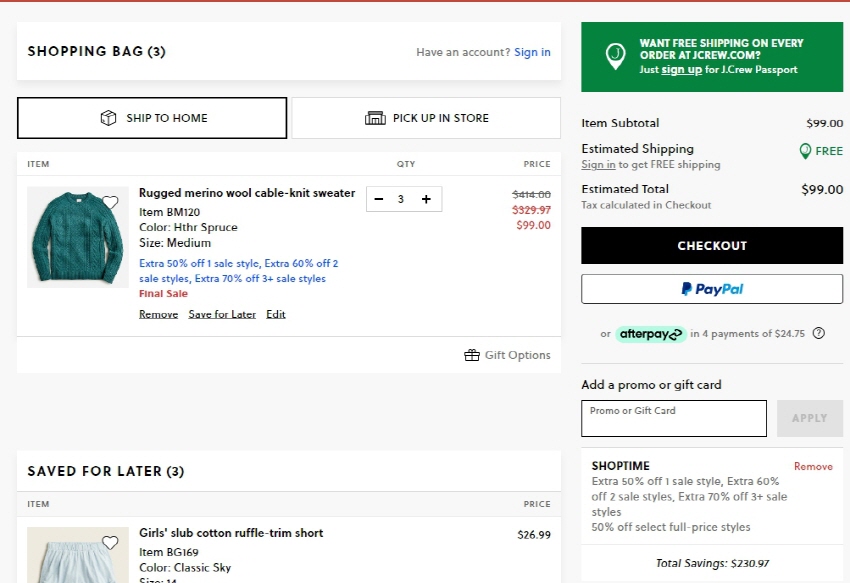Click the Color: Hthr Spruce text
The image size is (850, 583).
point(188,227)
